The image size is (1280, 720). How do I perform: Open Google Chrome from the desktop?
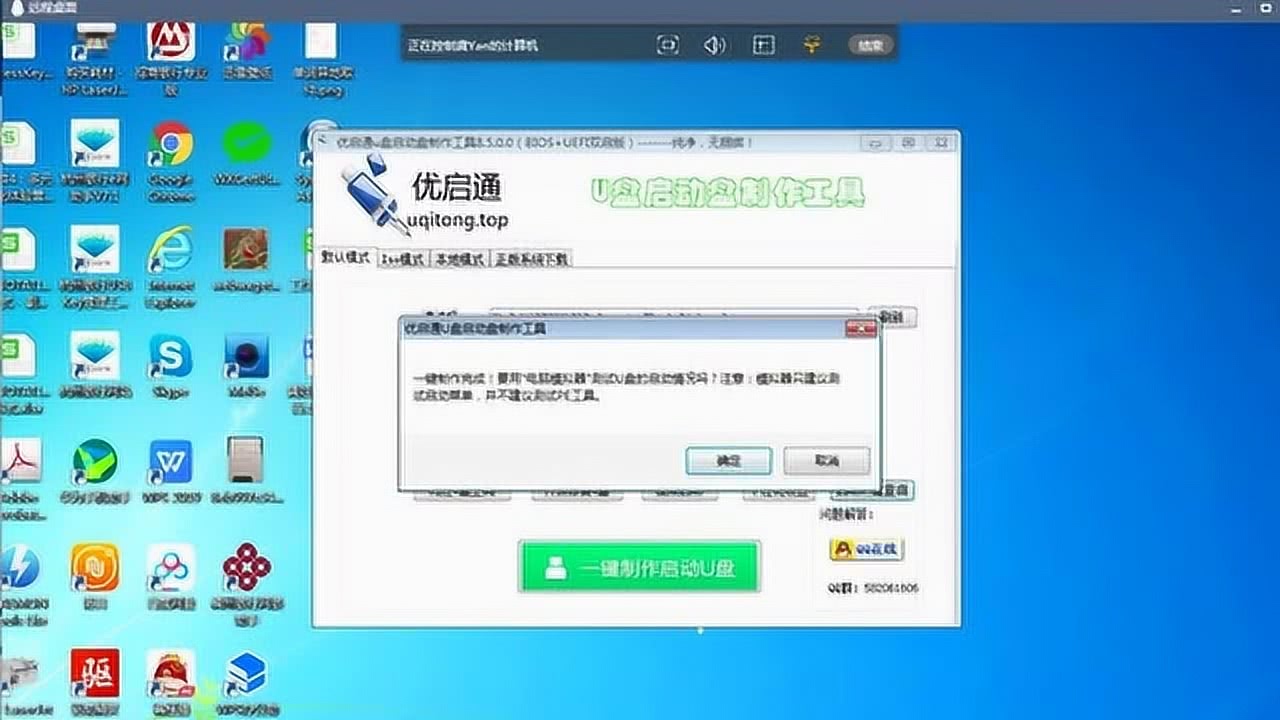coord(171,146)
